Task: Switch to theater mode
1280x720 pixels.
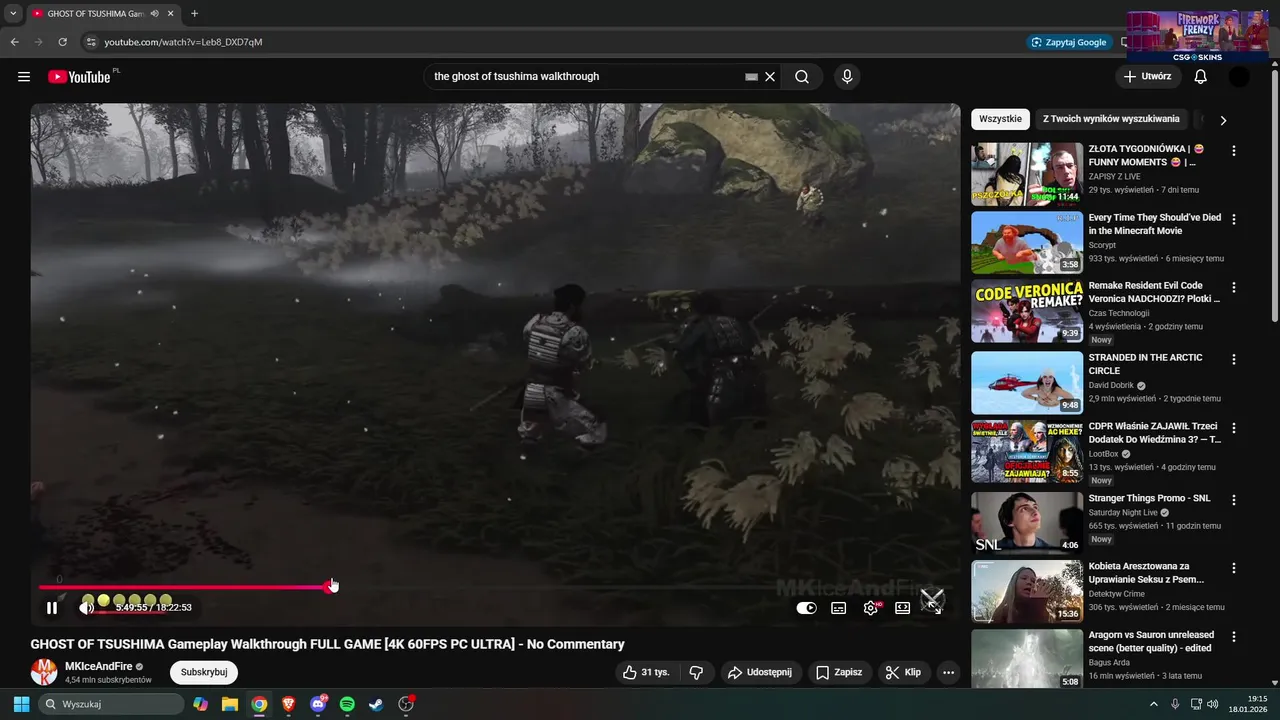Action: point(902,608)
